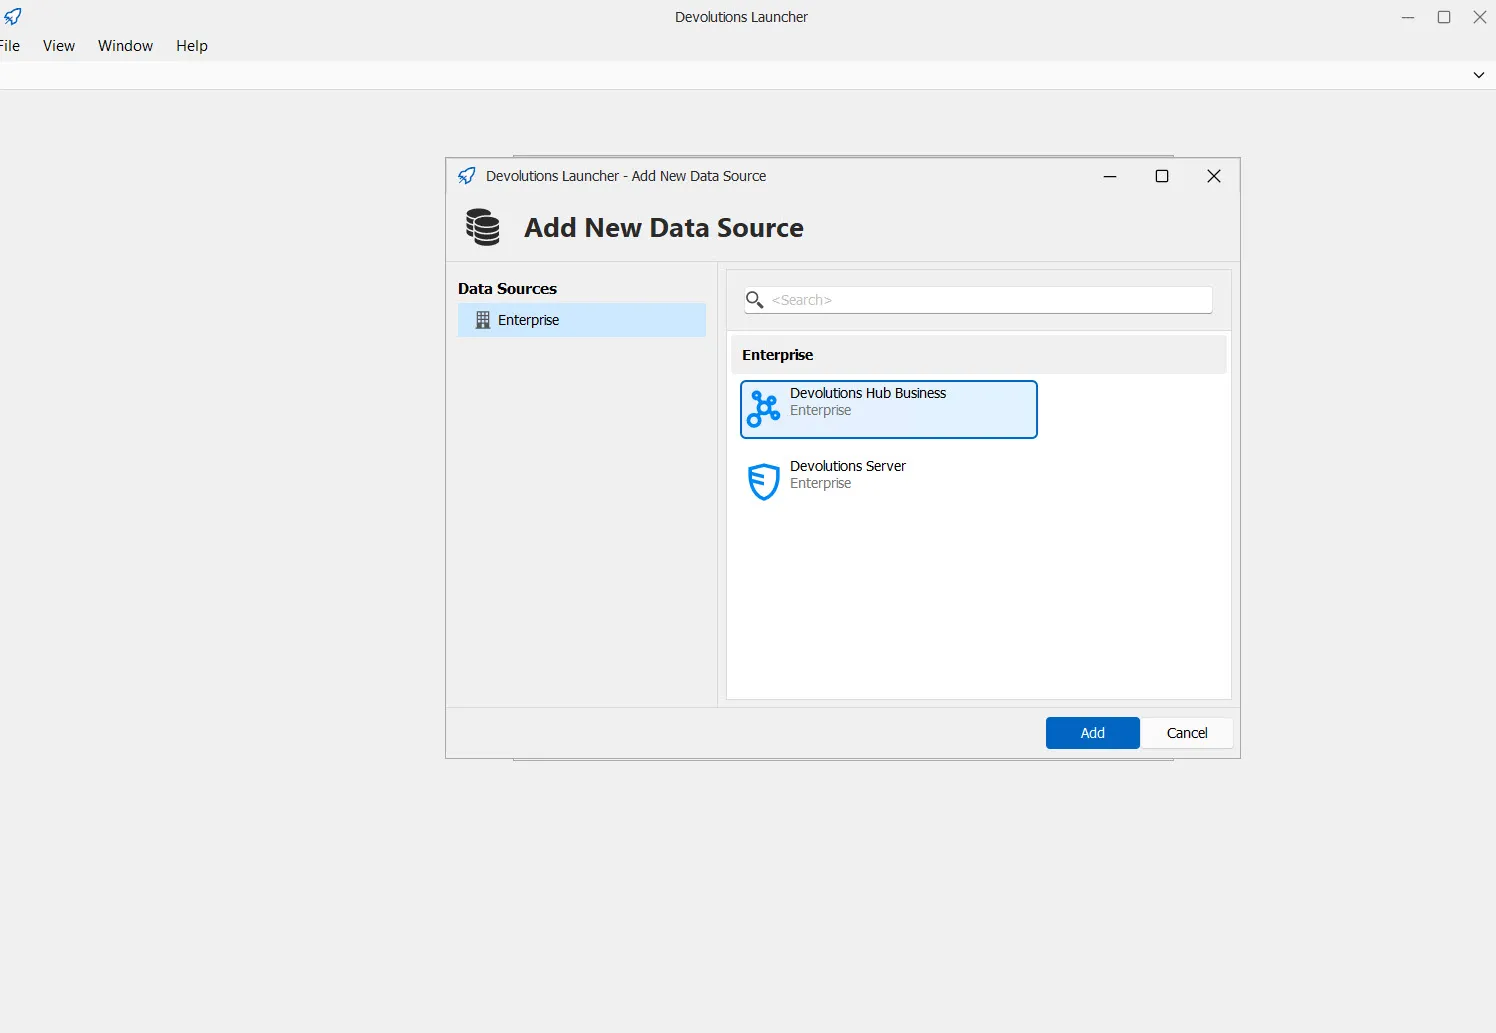Image resolution: width=1496 pixels, height=1033 pixels.
Task: Click the Enterprise building icon in sidebar
Action: (483, 320)
